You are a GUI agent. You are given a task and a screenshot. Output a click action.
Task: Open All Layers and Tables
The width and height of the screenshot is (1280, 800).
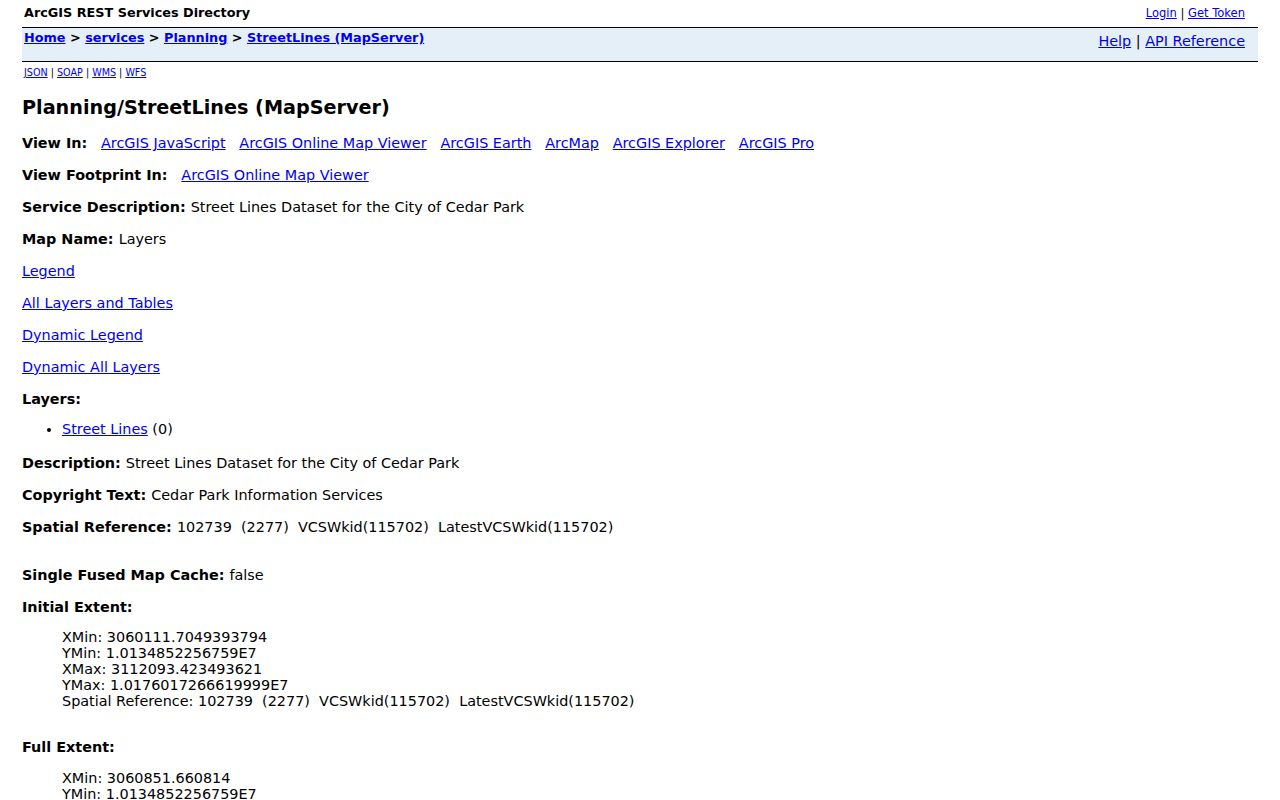click(97, 303)
